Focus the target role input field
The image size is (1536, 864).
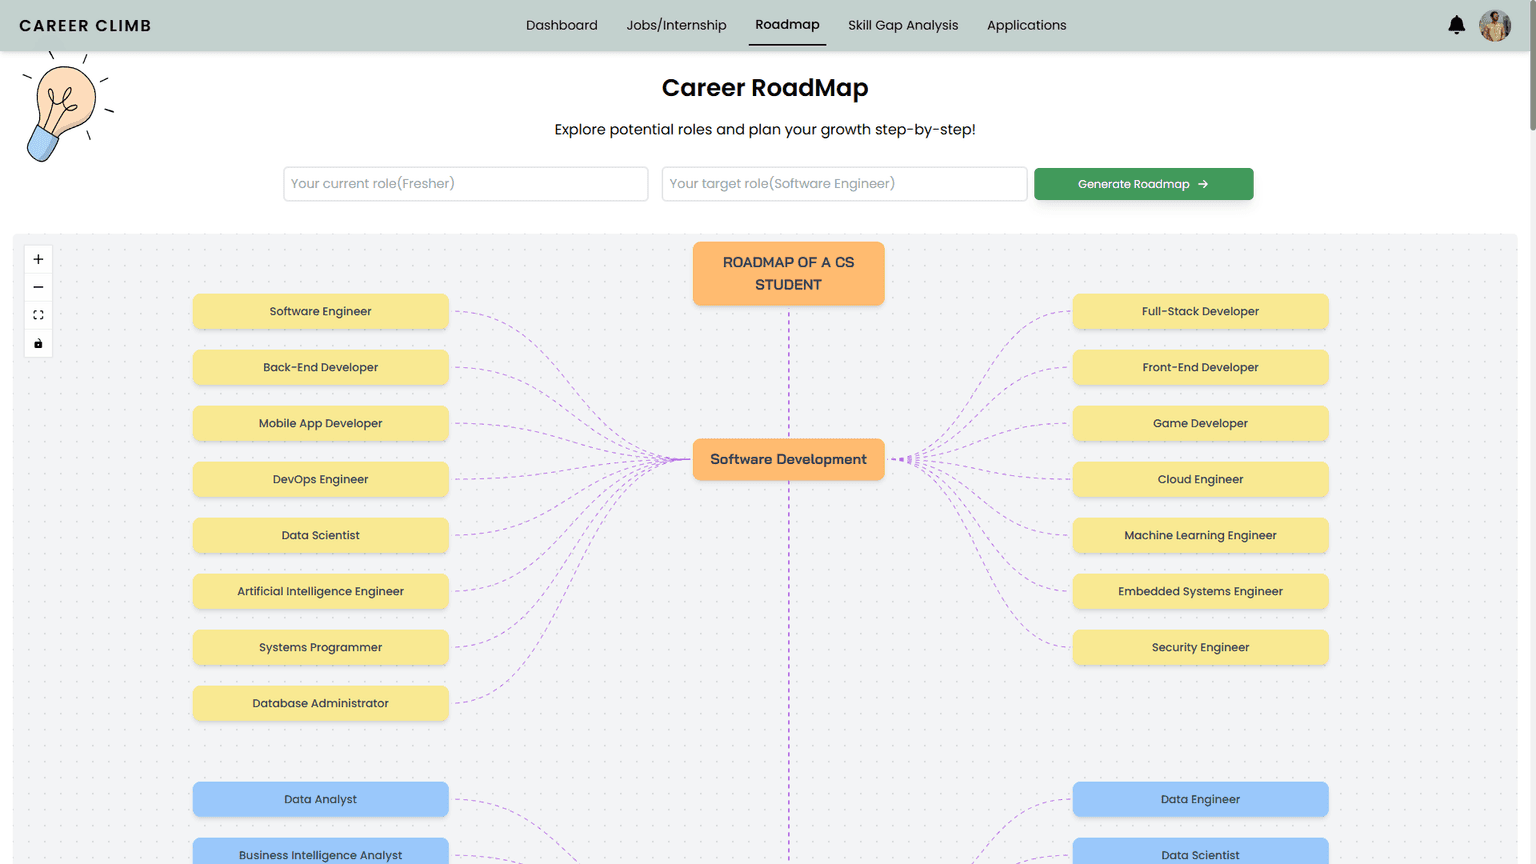coord(844,184)
